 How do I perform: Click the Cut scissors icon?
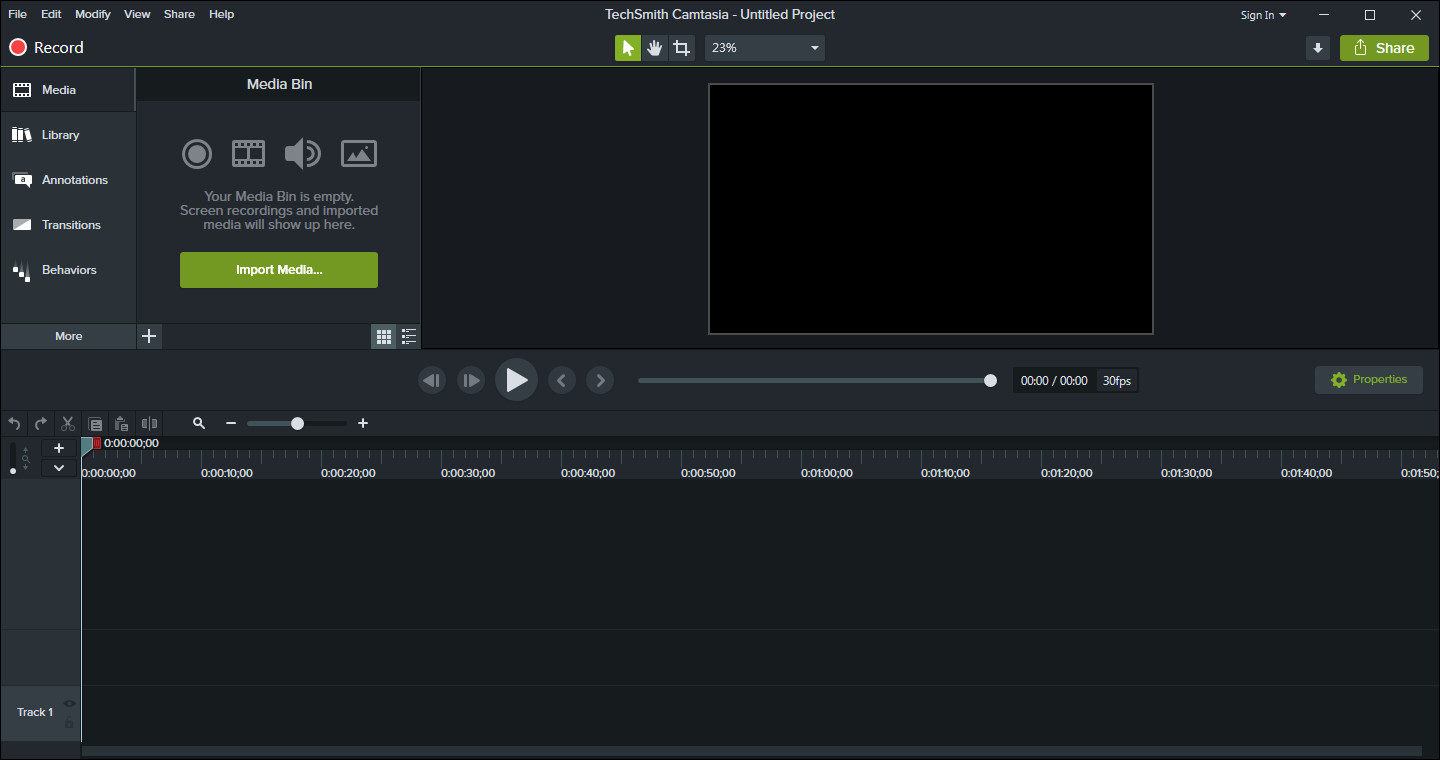point(68,424)
